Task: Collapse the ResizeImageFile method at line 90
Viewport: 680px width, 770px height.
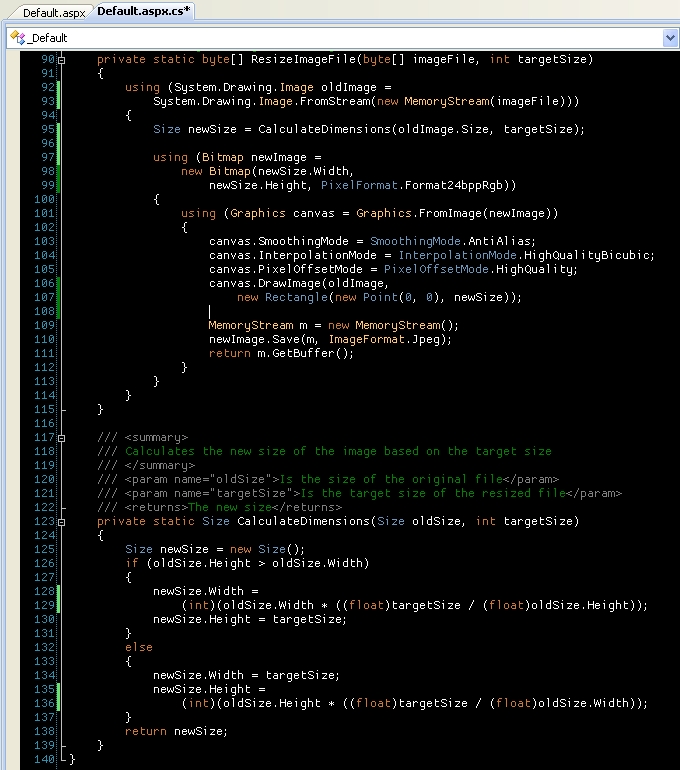Action: (x=61, y=60)
